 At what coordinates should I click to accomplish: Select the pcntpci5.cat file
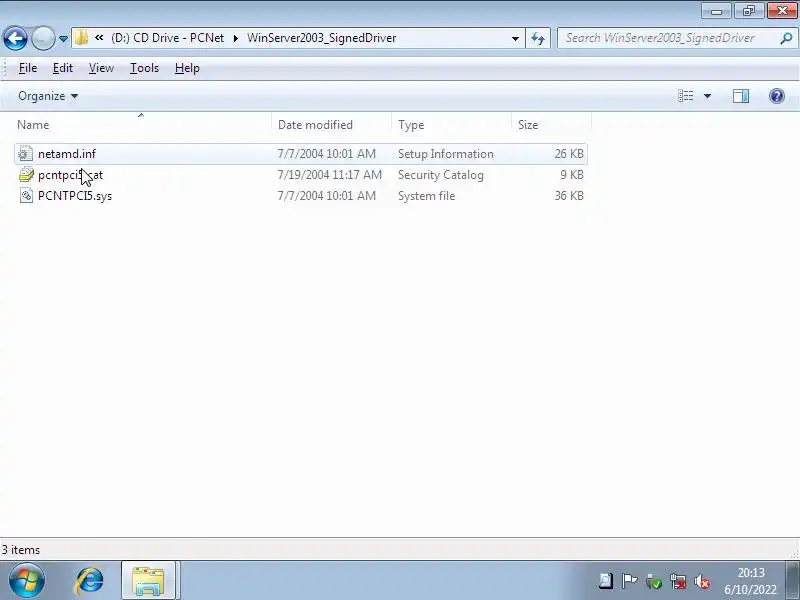pyautogui.click(x=301, y=175)
